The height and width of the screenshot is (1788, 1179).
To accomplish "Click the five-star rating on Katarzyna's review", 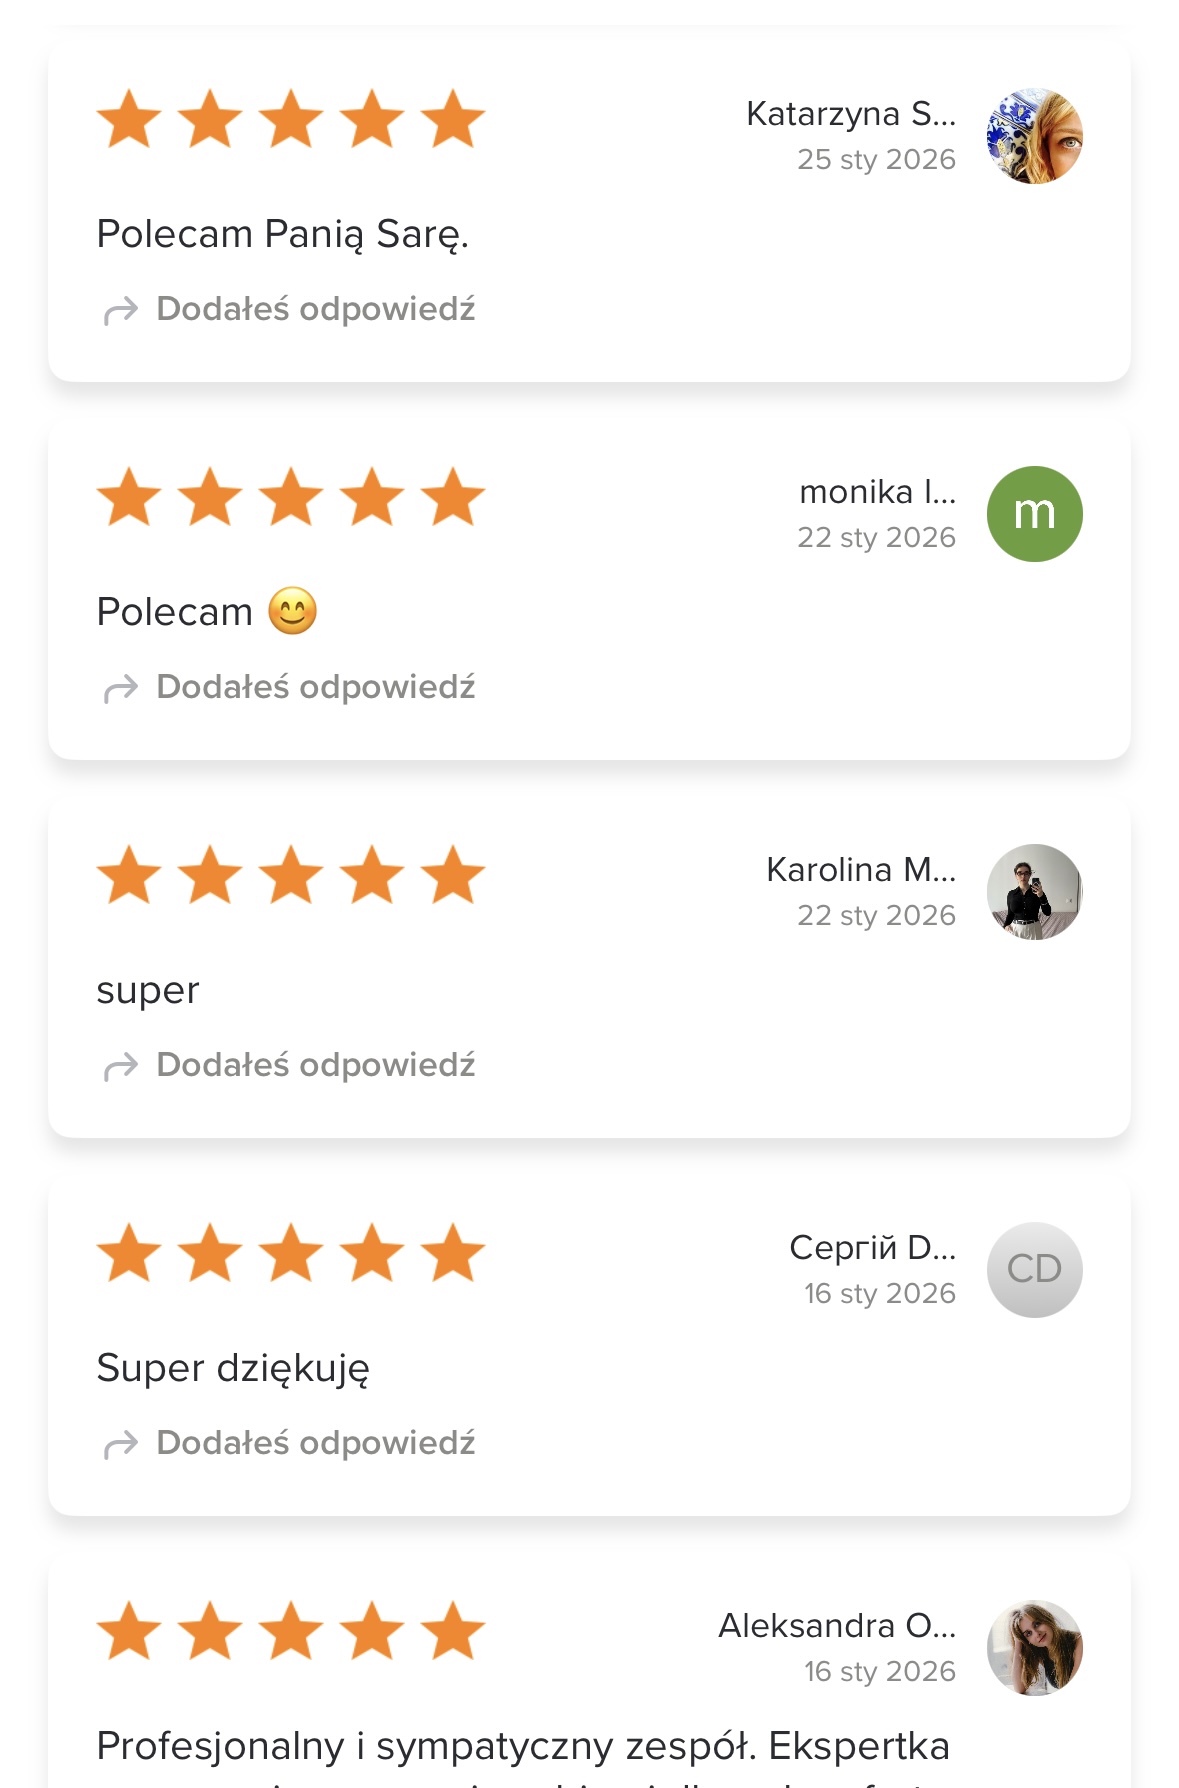I will click(x=290, y=119).
